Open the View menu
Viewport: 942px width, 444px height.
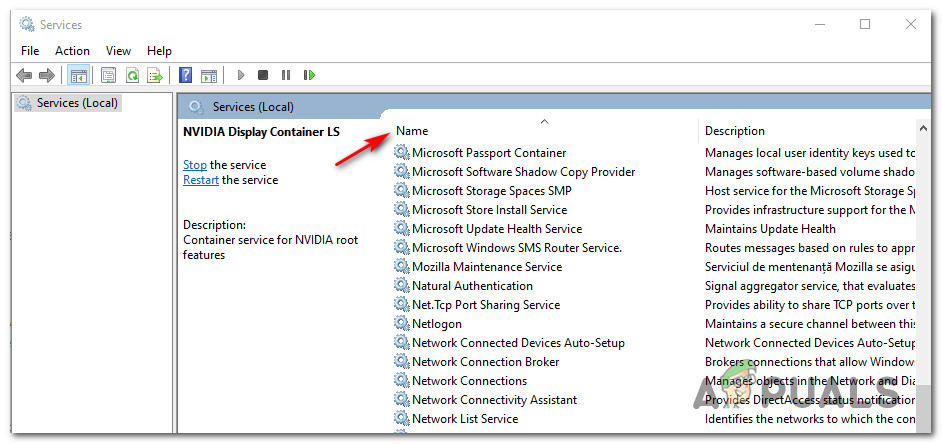point(118,50)
